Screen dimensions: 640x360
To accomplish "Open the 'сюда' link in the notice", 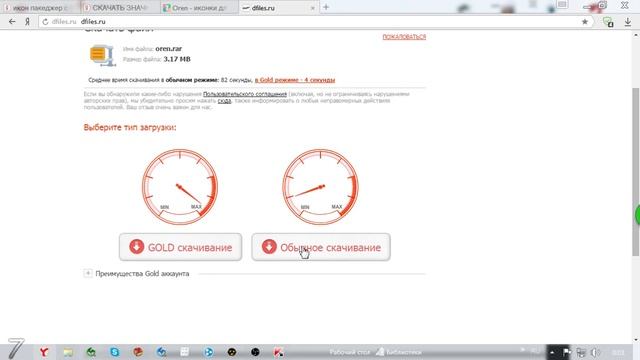I will point(224,100).
